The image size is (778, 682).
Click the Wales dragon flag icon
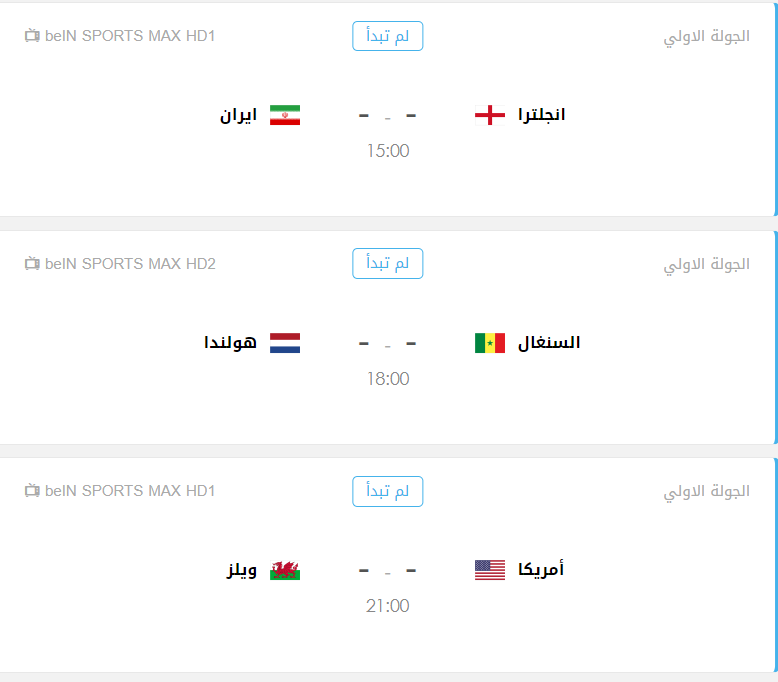tap(285, 570)
